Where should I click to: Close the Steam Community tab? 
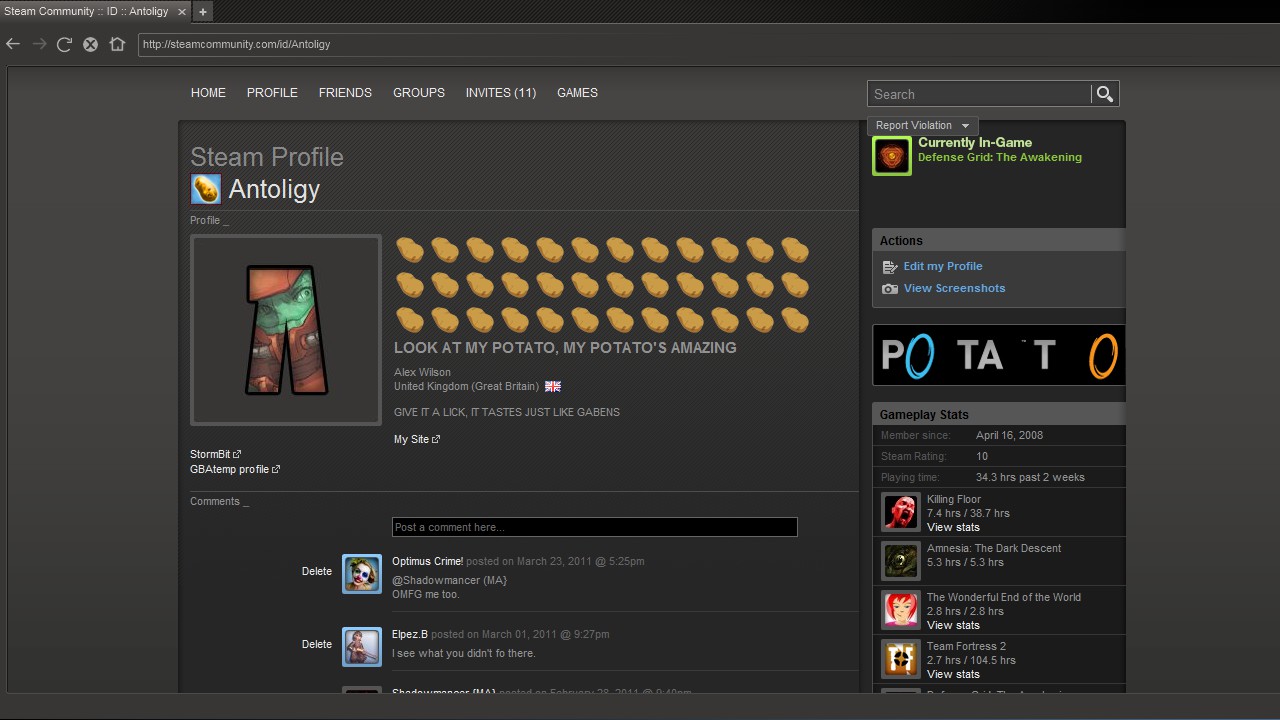point(181,11)
